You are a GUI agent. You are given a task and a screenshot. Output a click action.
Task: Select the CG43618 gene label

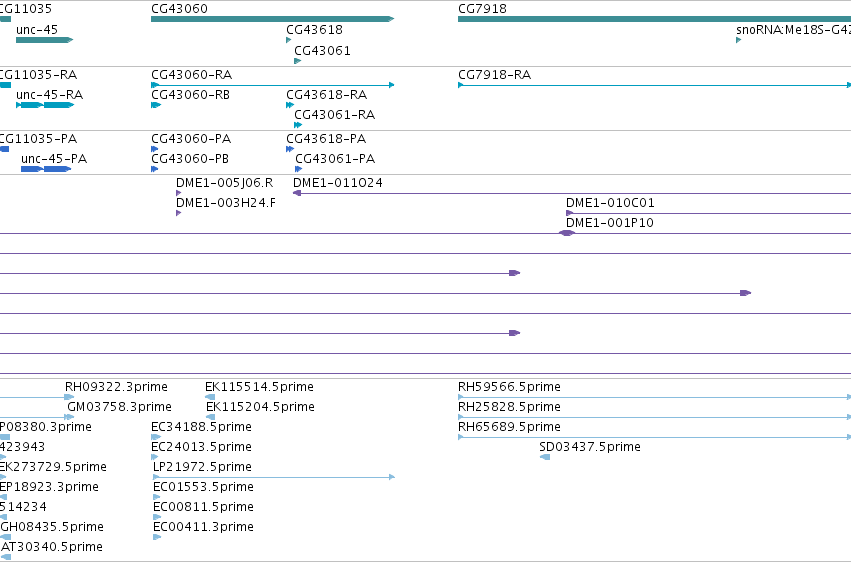[314, 30]
